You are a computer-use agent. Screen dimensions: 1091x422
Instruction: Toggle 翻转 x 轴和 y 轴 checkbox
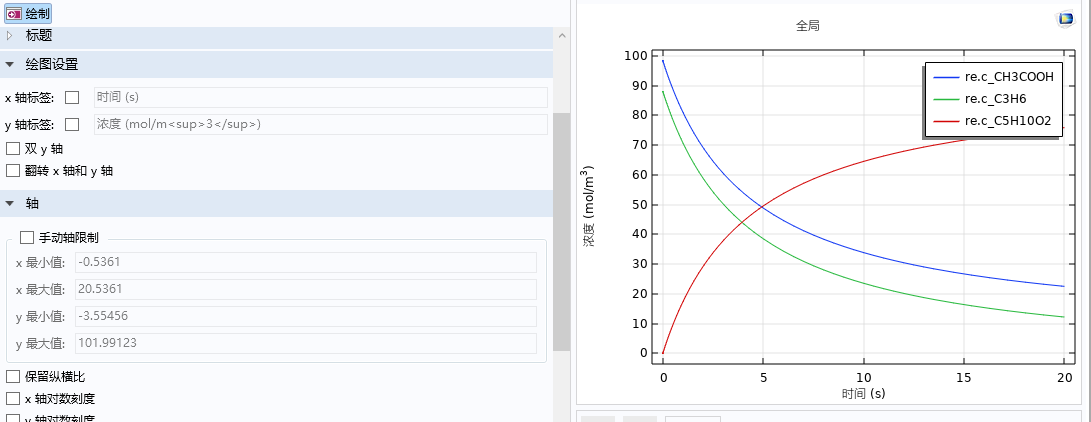tap(13, 171)
